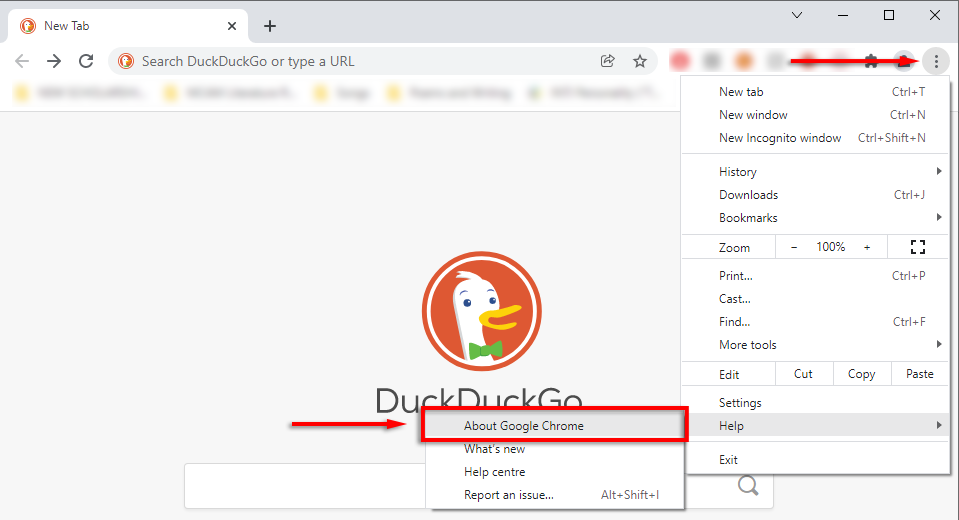Select What's new in Help submenu

pyautogui.click(x=555, y=449)
